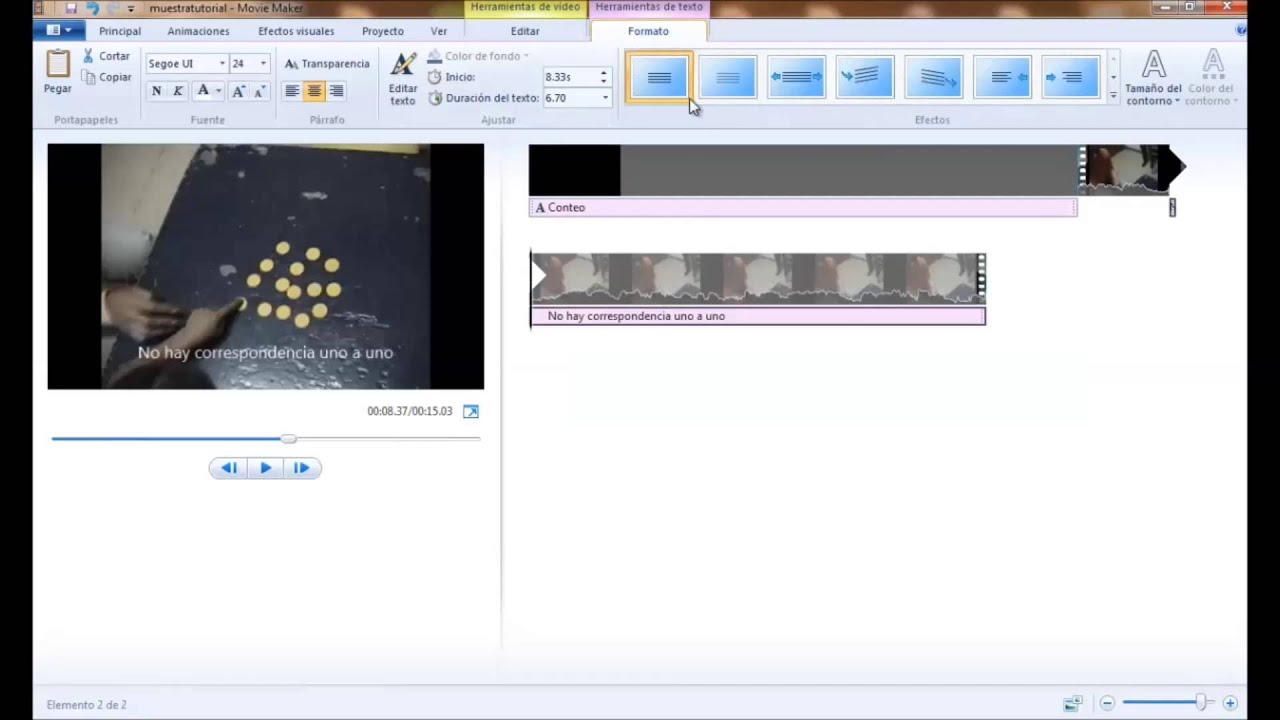Go to the previous frame
1280x720 pixels.
pos(229,467)
